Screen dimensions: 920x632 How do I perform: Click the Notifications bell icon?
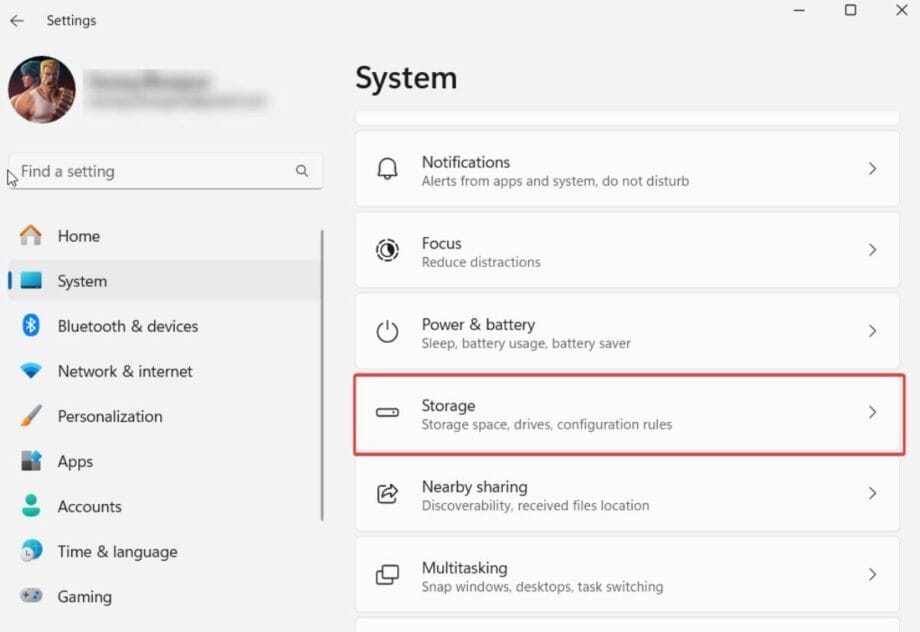coord(387,168)
